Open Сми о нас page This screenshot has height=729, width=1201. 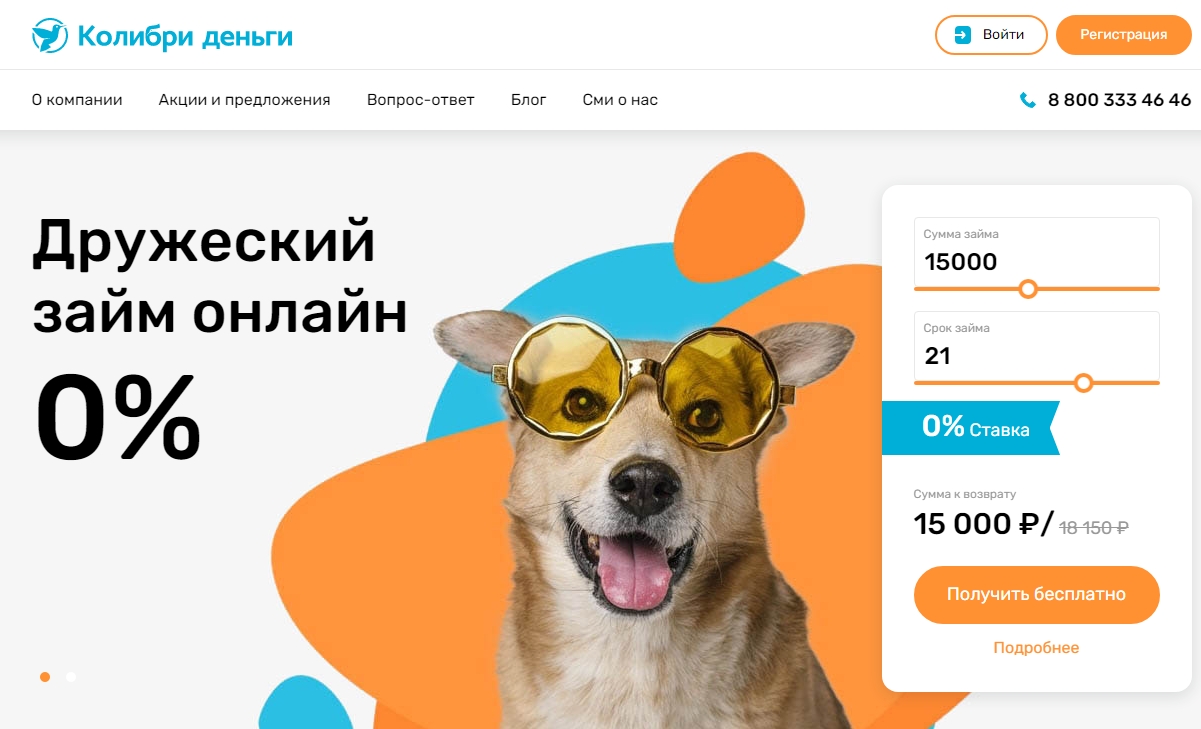pyautogui.click(x=620, y=100)
